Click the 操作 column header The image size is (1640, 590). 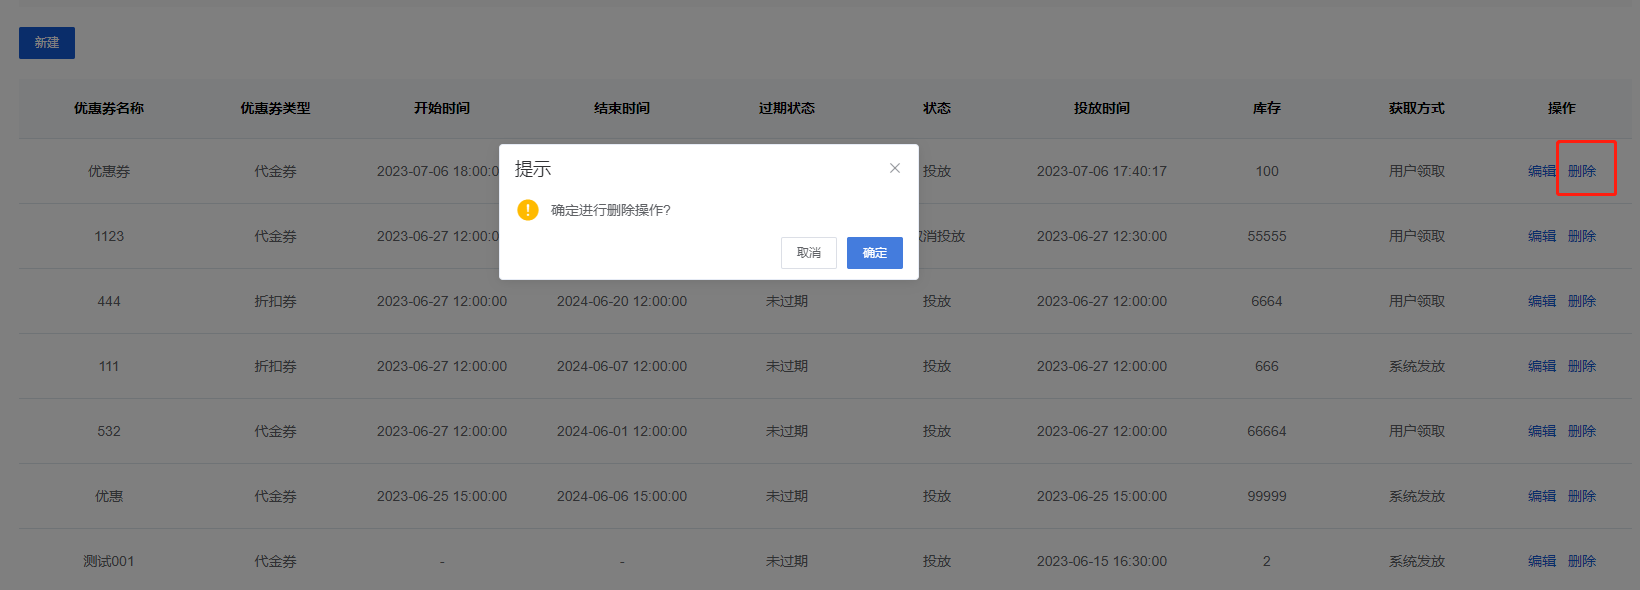pos(1562,108)
